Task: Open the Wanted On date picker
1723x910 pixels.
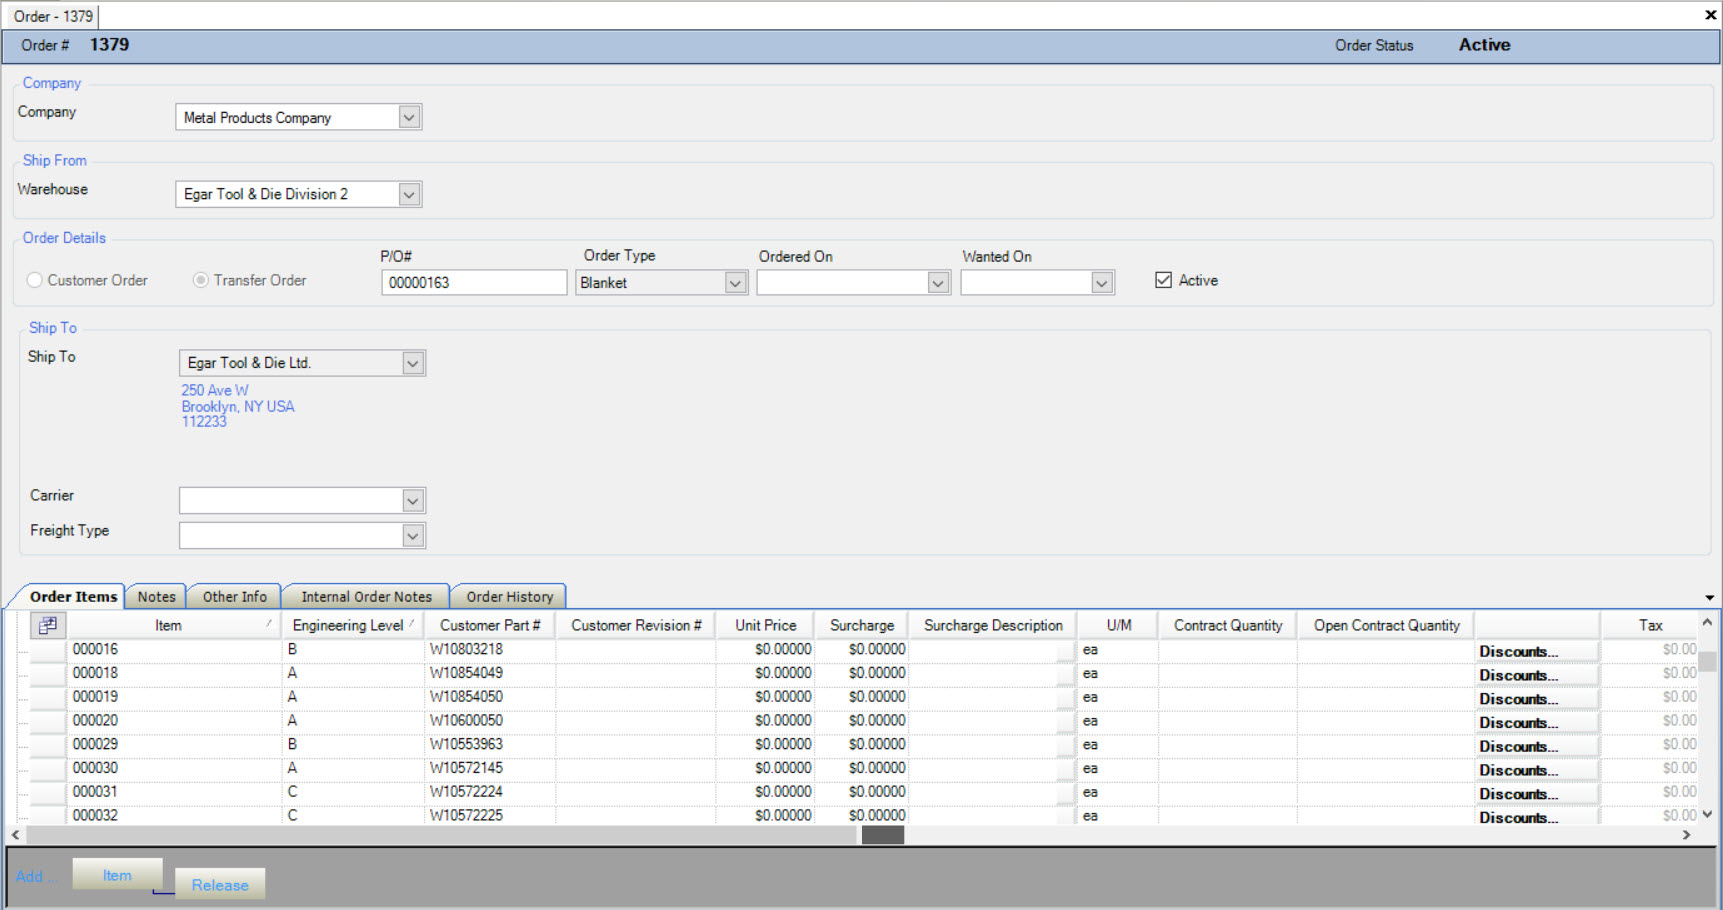Action: pos(1102,283)
